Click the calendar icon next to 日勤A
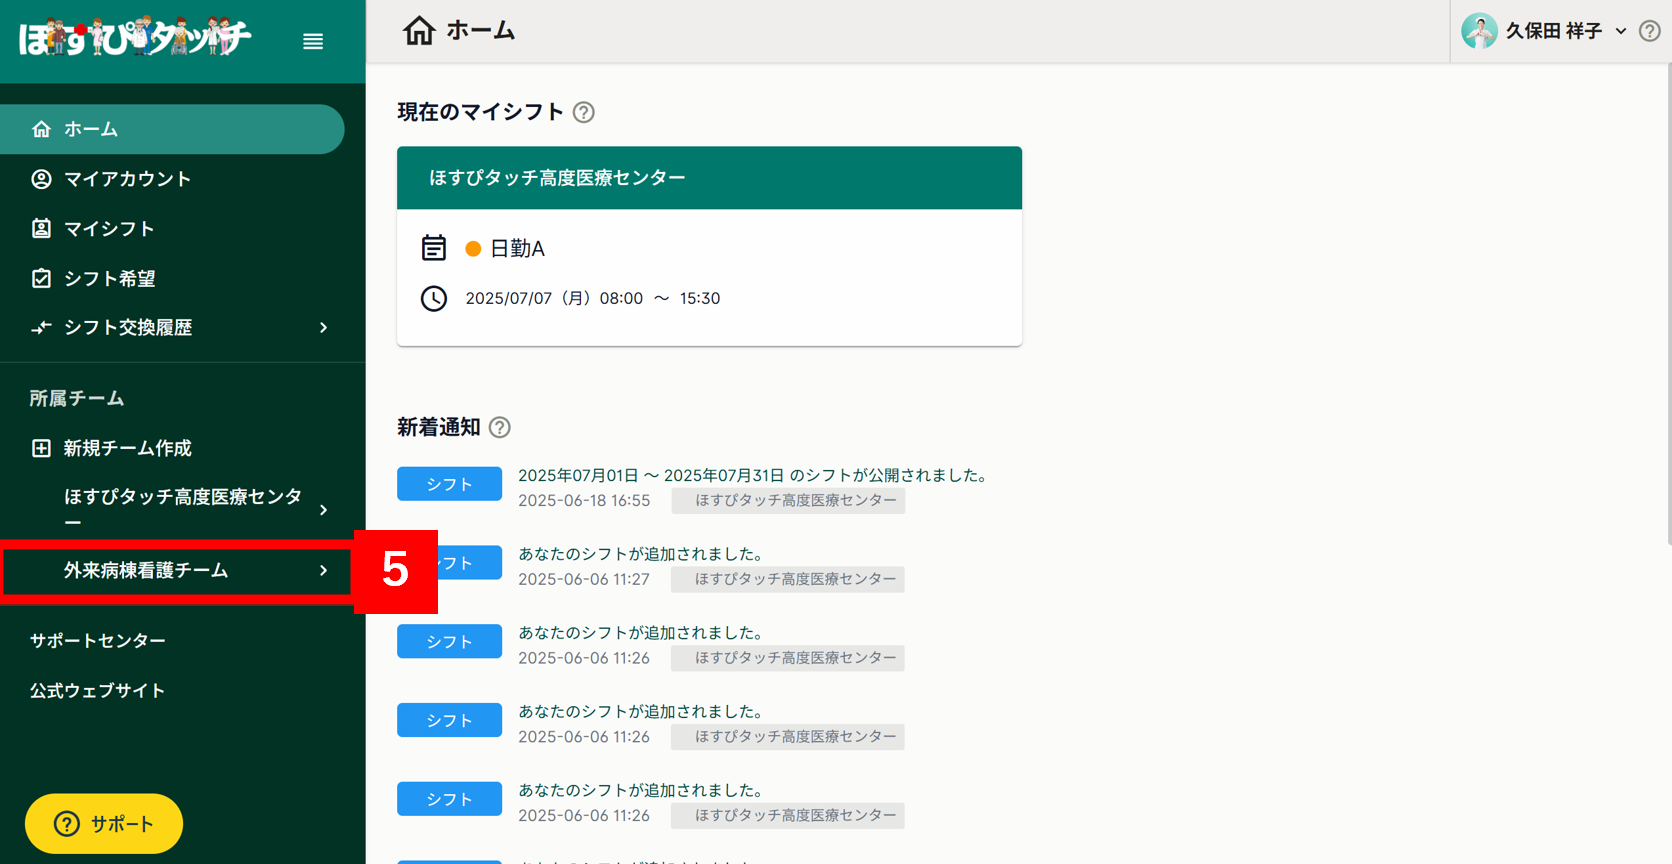This screenshot has height=864, width=1672. [433, 248]
